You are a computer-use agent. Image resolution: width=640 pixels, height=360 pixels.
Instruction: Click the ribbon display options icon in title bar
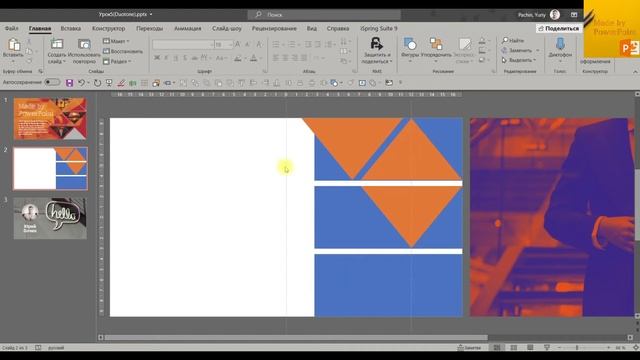[574, 15]
